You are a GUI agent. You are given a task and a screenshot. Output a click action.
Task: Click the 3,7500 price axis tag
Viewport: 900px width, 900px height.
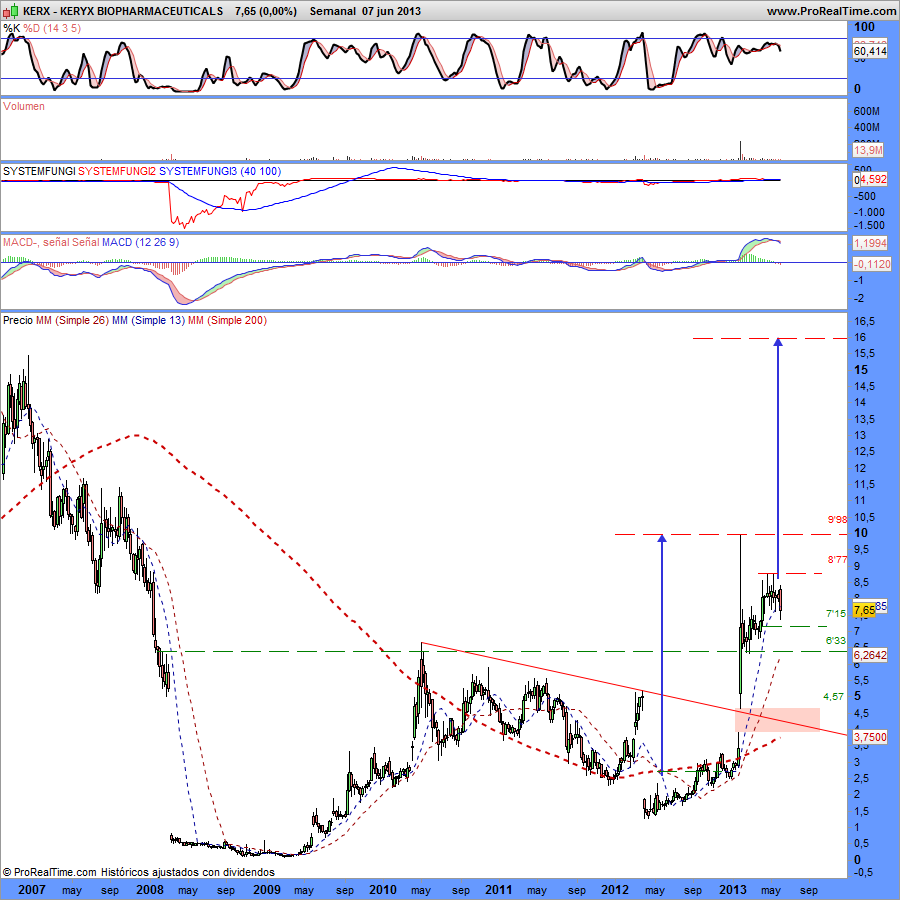870,736
